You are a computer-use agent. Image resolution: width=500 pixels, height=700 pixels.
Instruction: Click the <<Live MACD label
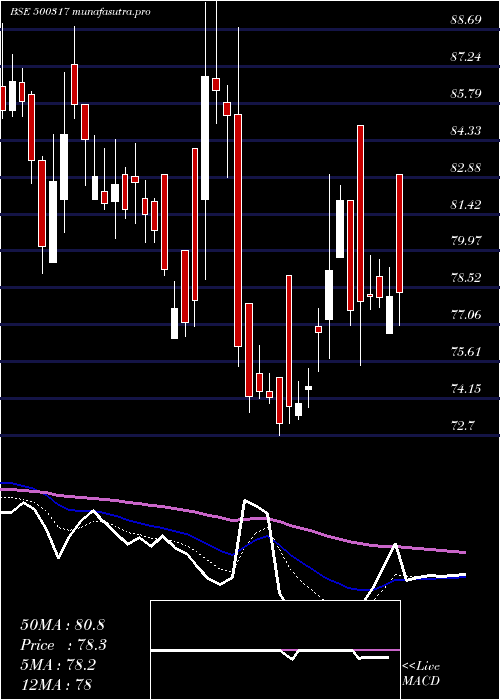tap(421, 673)
